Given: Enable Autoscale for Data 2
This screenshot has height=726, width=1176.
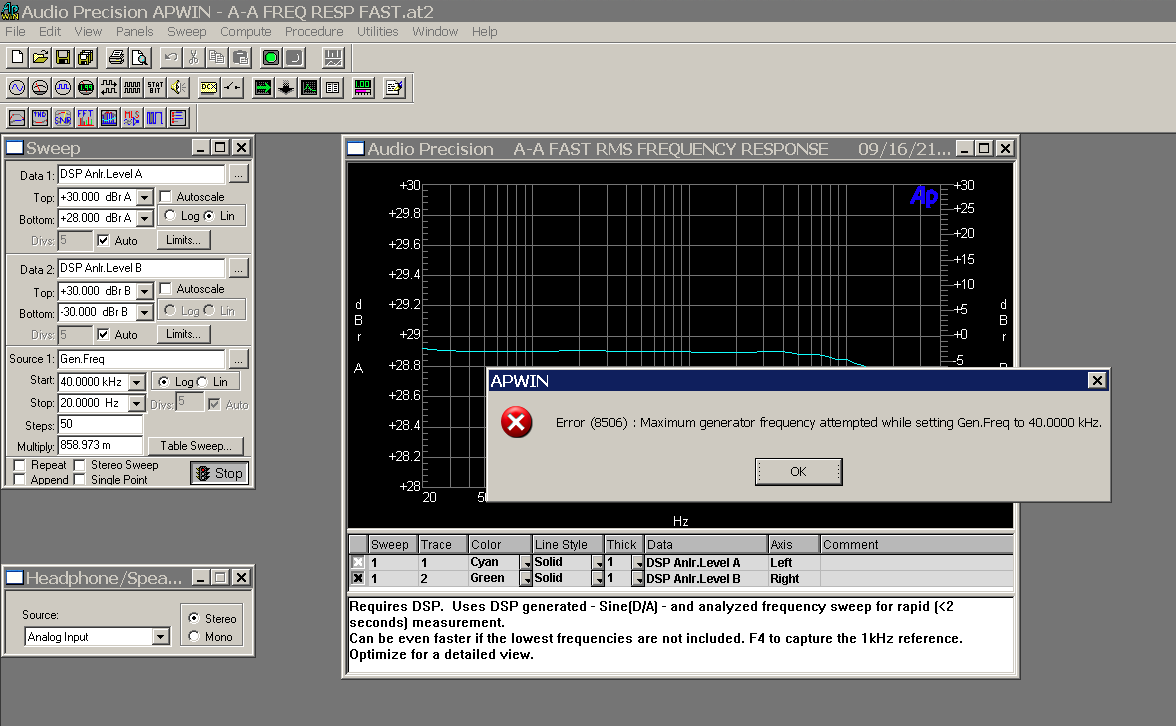Looking at the screenshot, I should tap(166, 289).
